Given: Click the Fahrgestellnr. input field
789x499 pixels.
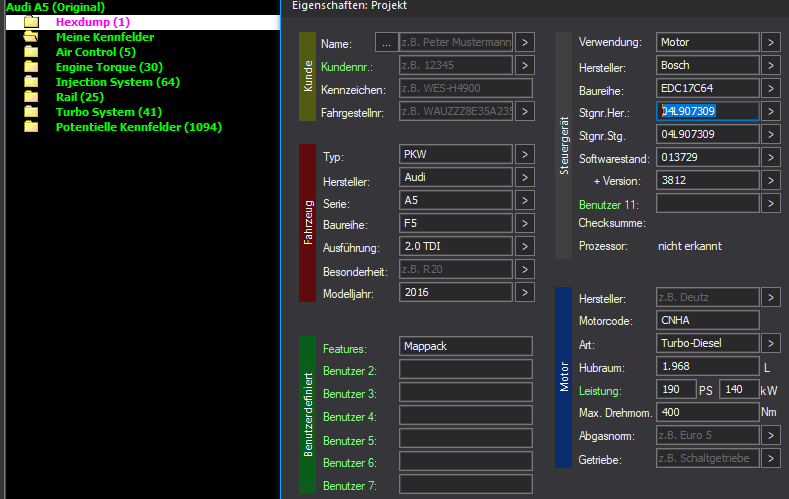Looking at the screenshot, I should [x=456, y=111].
